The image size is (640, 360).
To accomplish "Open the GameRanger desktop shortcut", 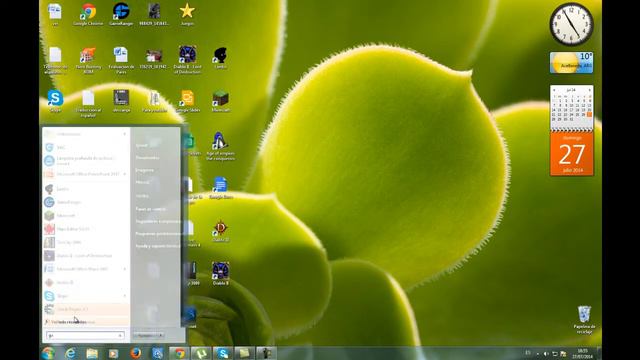I will tap(121, 15).
